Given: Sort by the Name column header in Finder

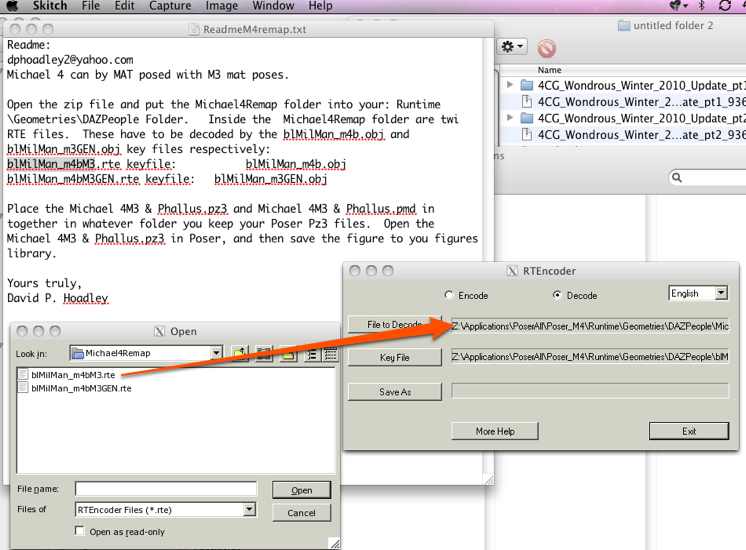Looking at the screenshot, I should (550, 70).
